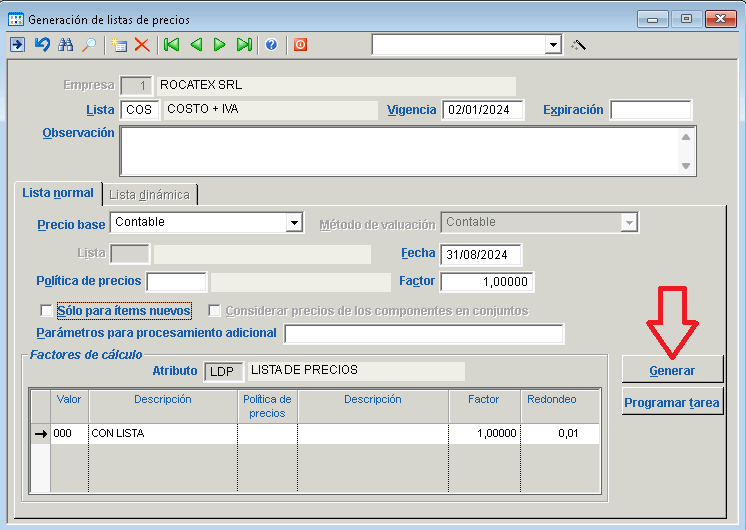Open the toolbar combo box dropdown
This screenshot has height=530, width=746.
click(553, 45)
